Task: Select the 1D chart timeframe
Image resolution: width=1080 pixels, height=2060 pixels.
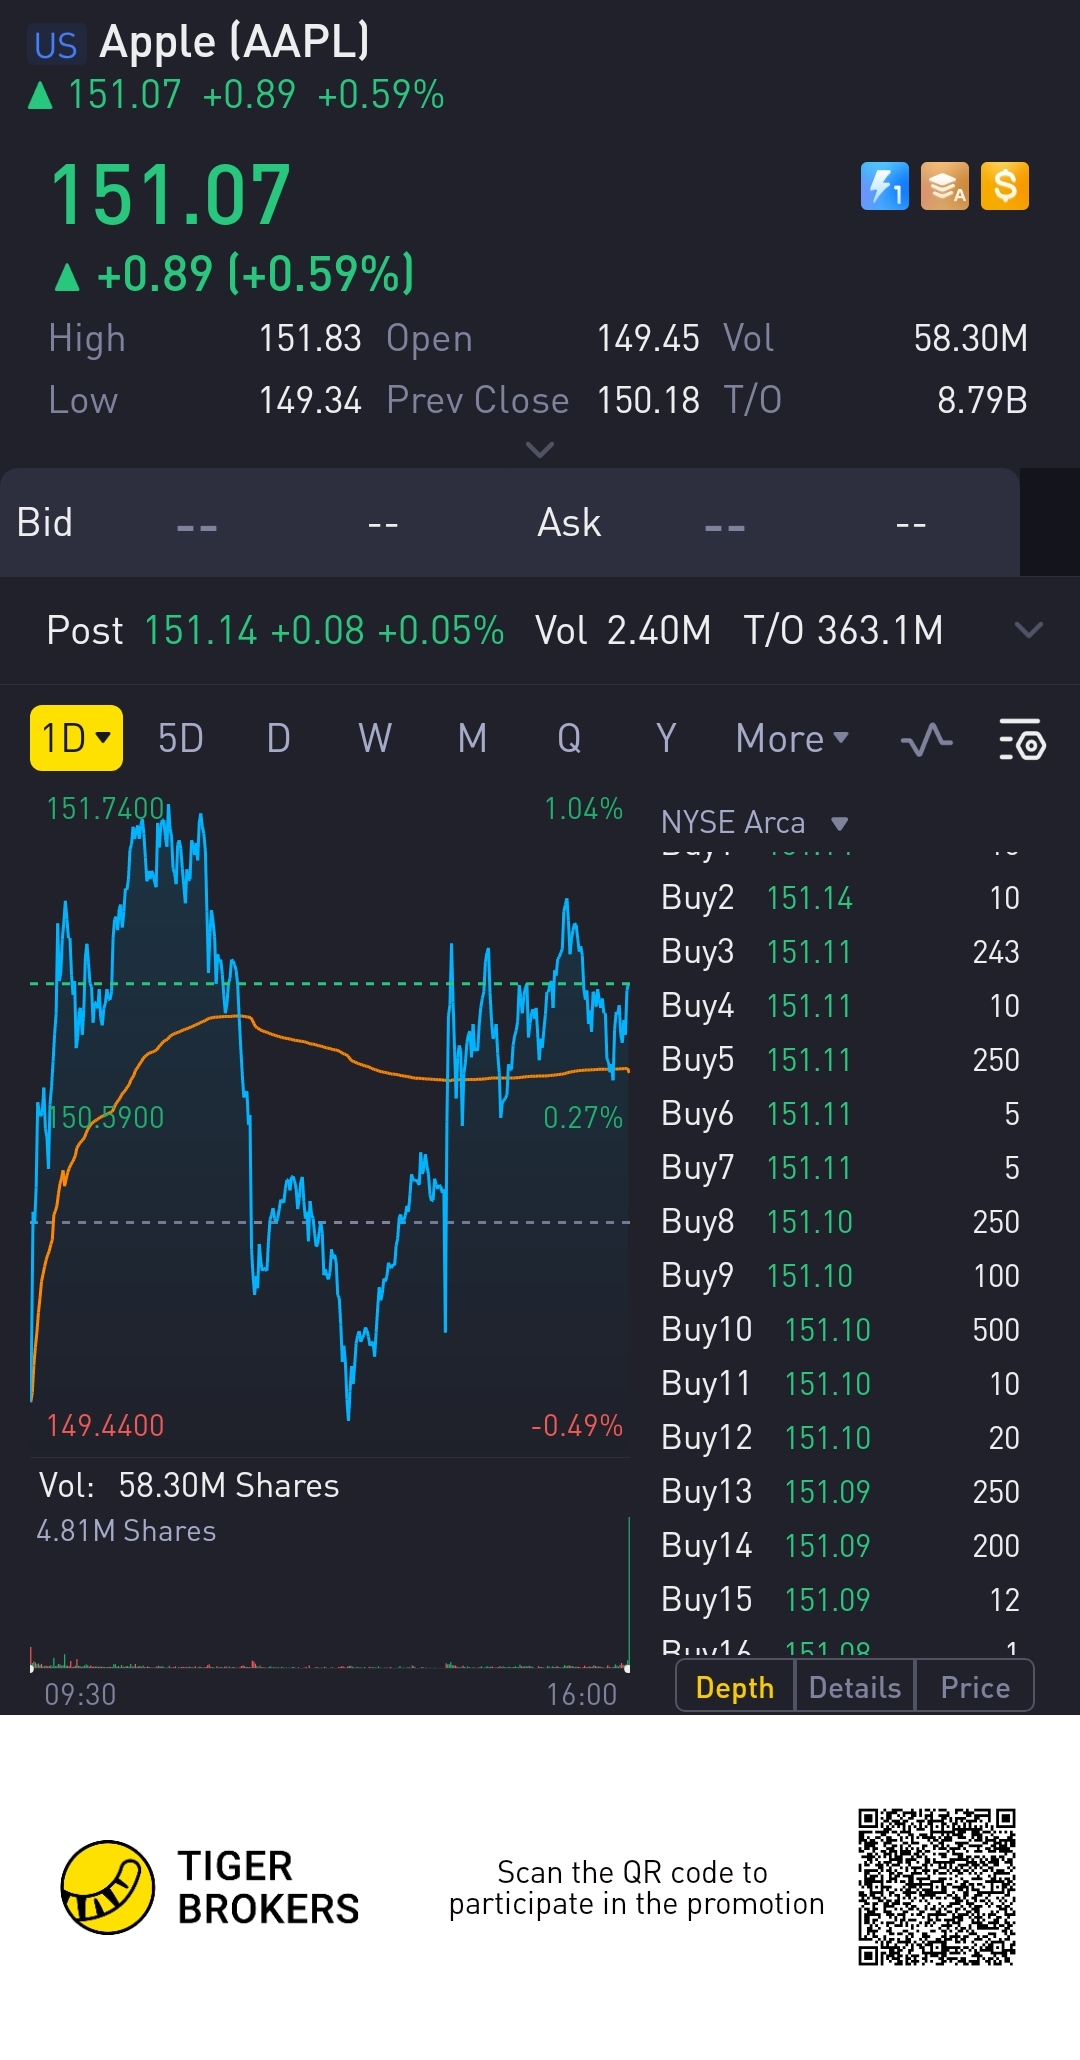Action: [x=76, y=738]
